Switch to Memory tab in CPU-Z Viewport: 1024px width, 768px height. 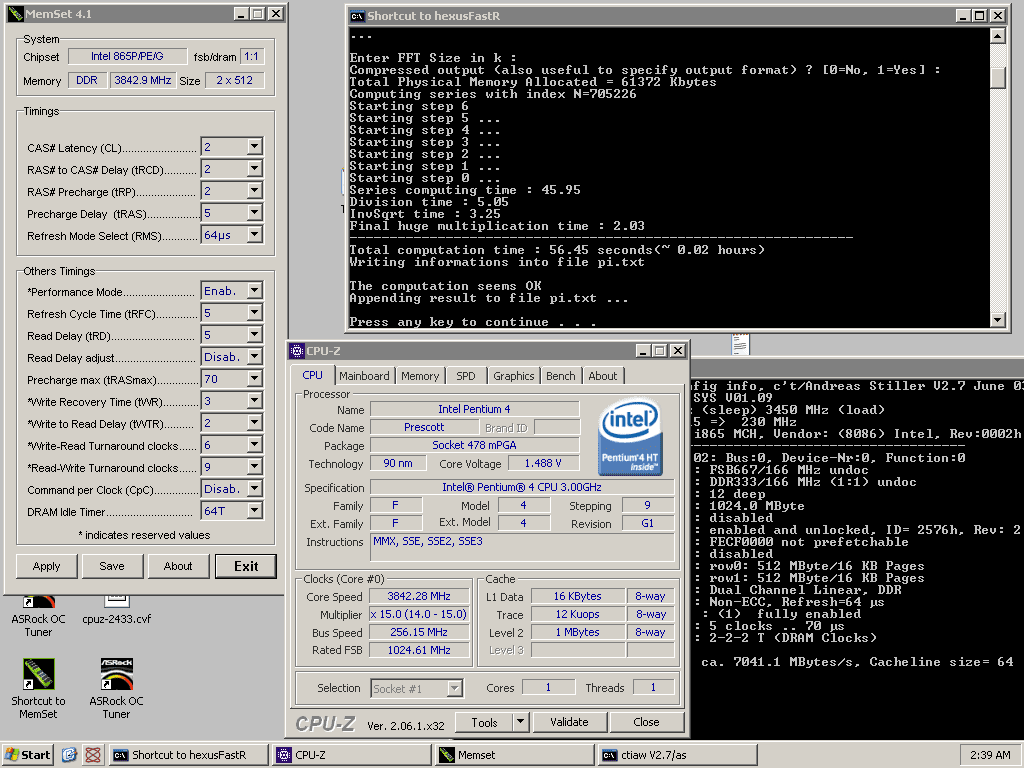pos(420,376)
